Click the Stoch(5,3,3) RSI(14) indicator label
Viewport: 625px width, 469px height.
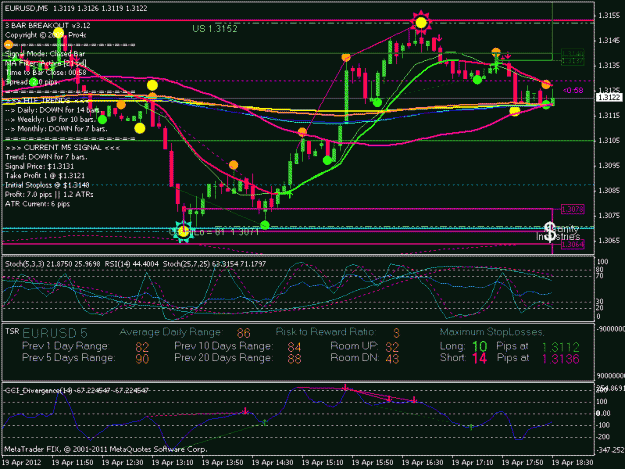click(135, 264)
